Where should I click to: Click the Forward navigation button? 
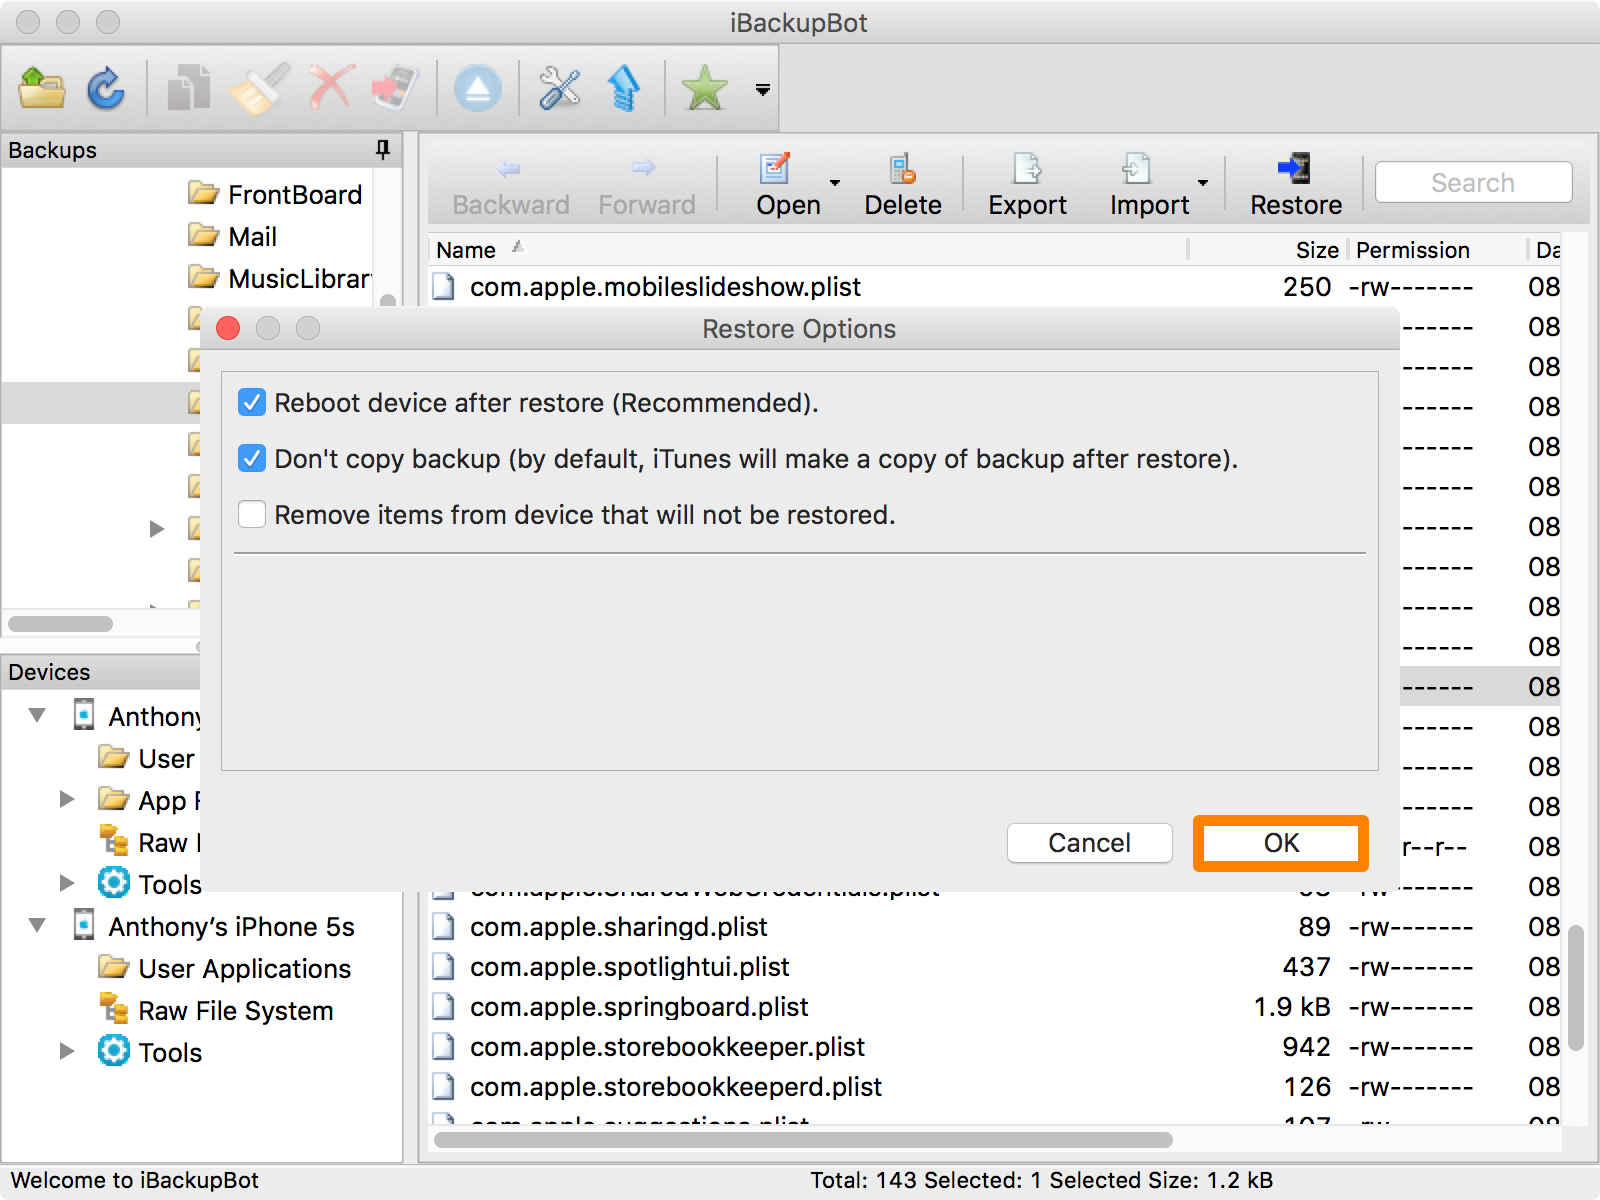(x=646, y=187)
